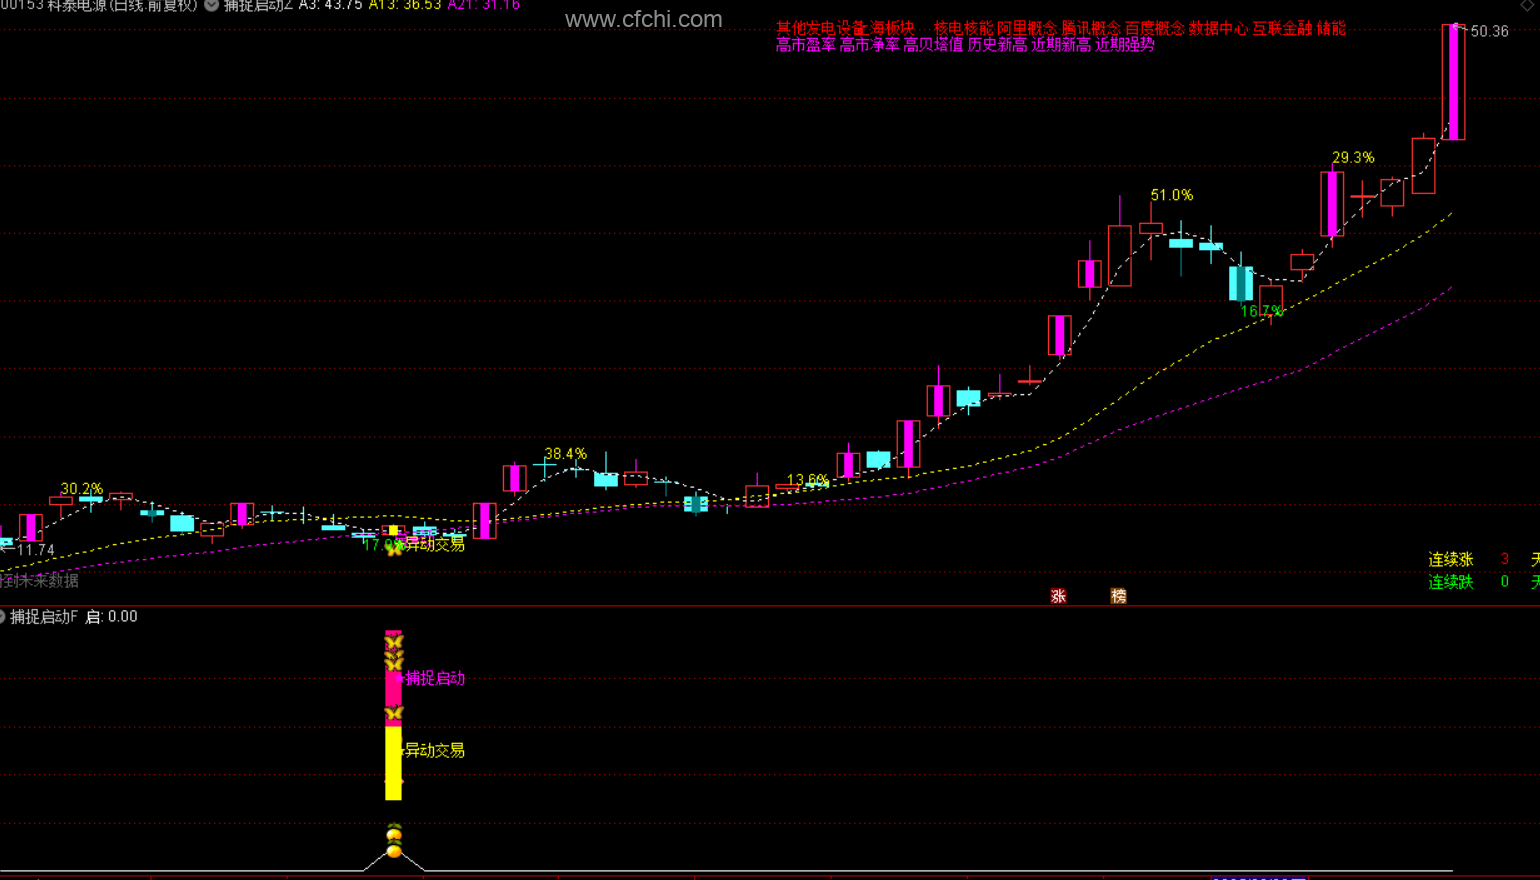Click the 捕捉启动F sub-chart title
Viewport: 1540px width, 880px height.
[x=44, y=617]
